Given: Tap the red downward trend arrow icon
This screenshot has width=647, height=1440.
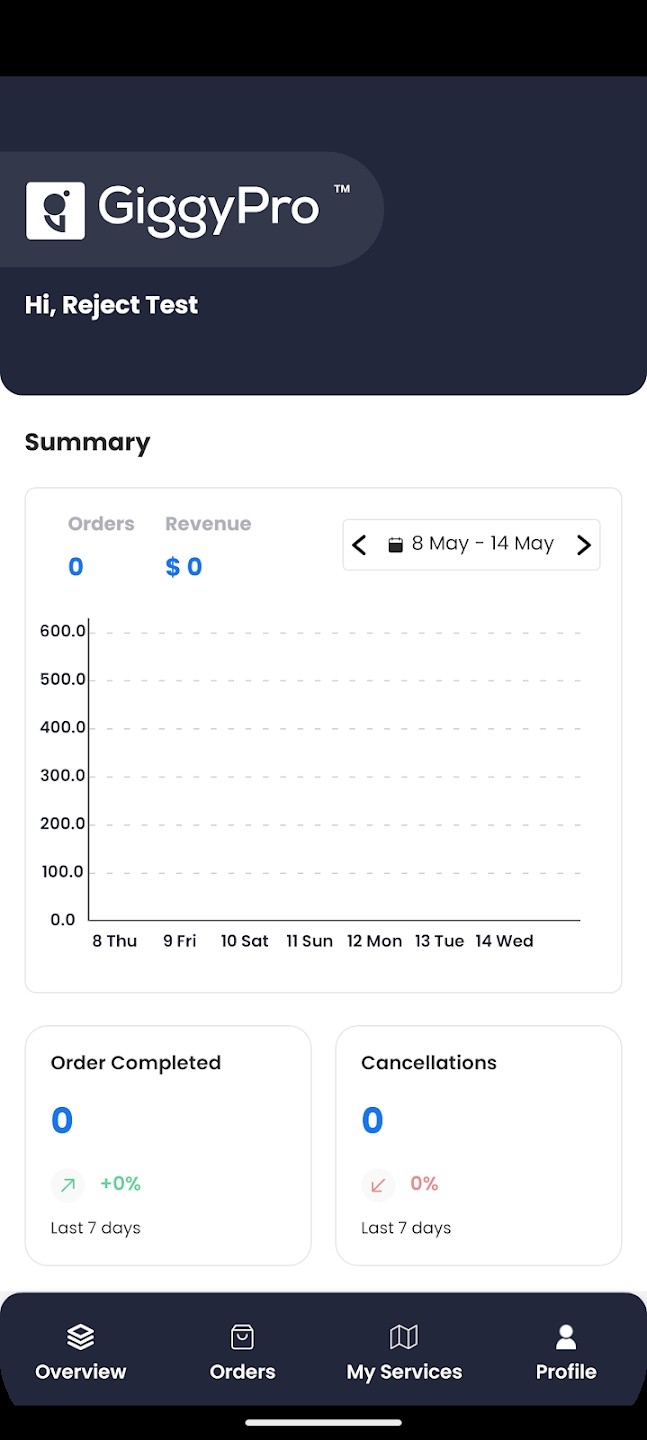Looking at the screenshot, I should point(378,1185).
